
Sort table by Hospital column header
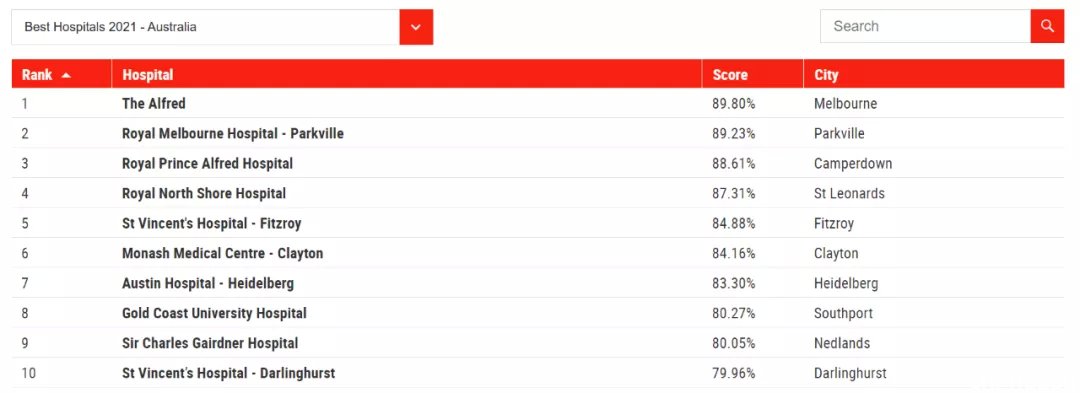coord(148,75)
